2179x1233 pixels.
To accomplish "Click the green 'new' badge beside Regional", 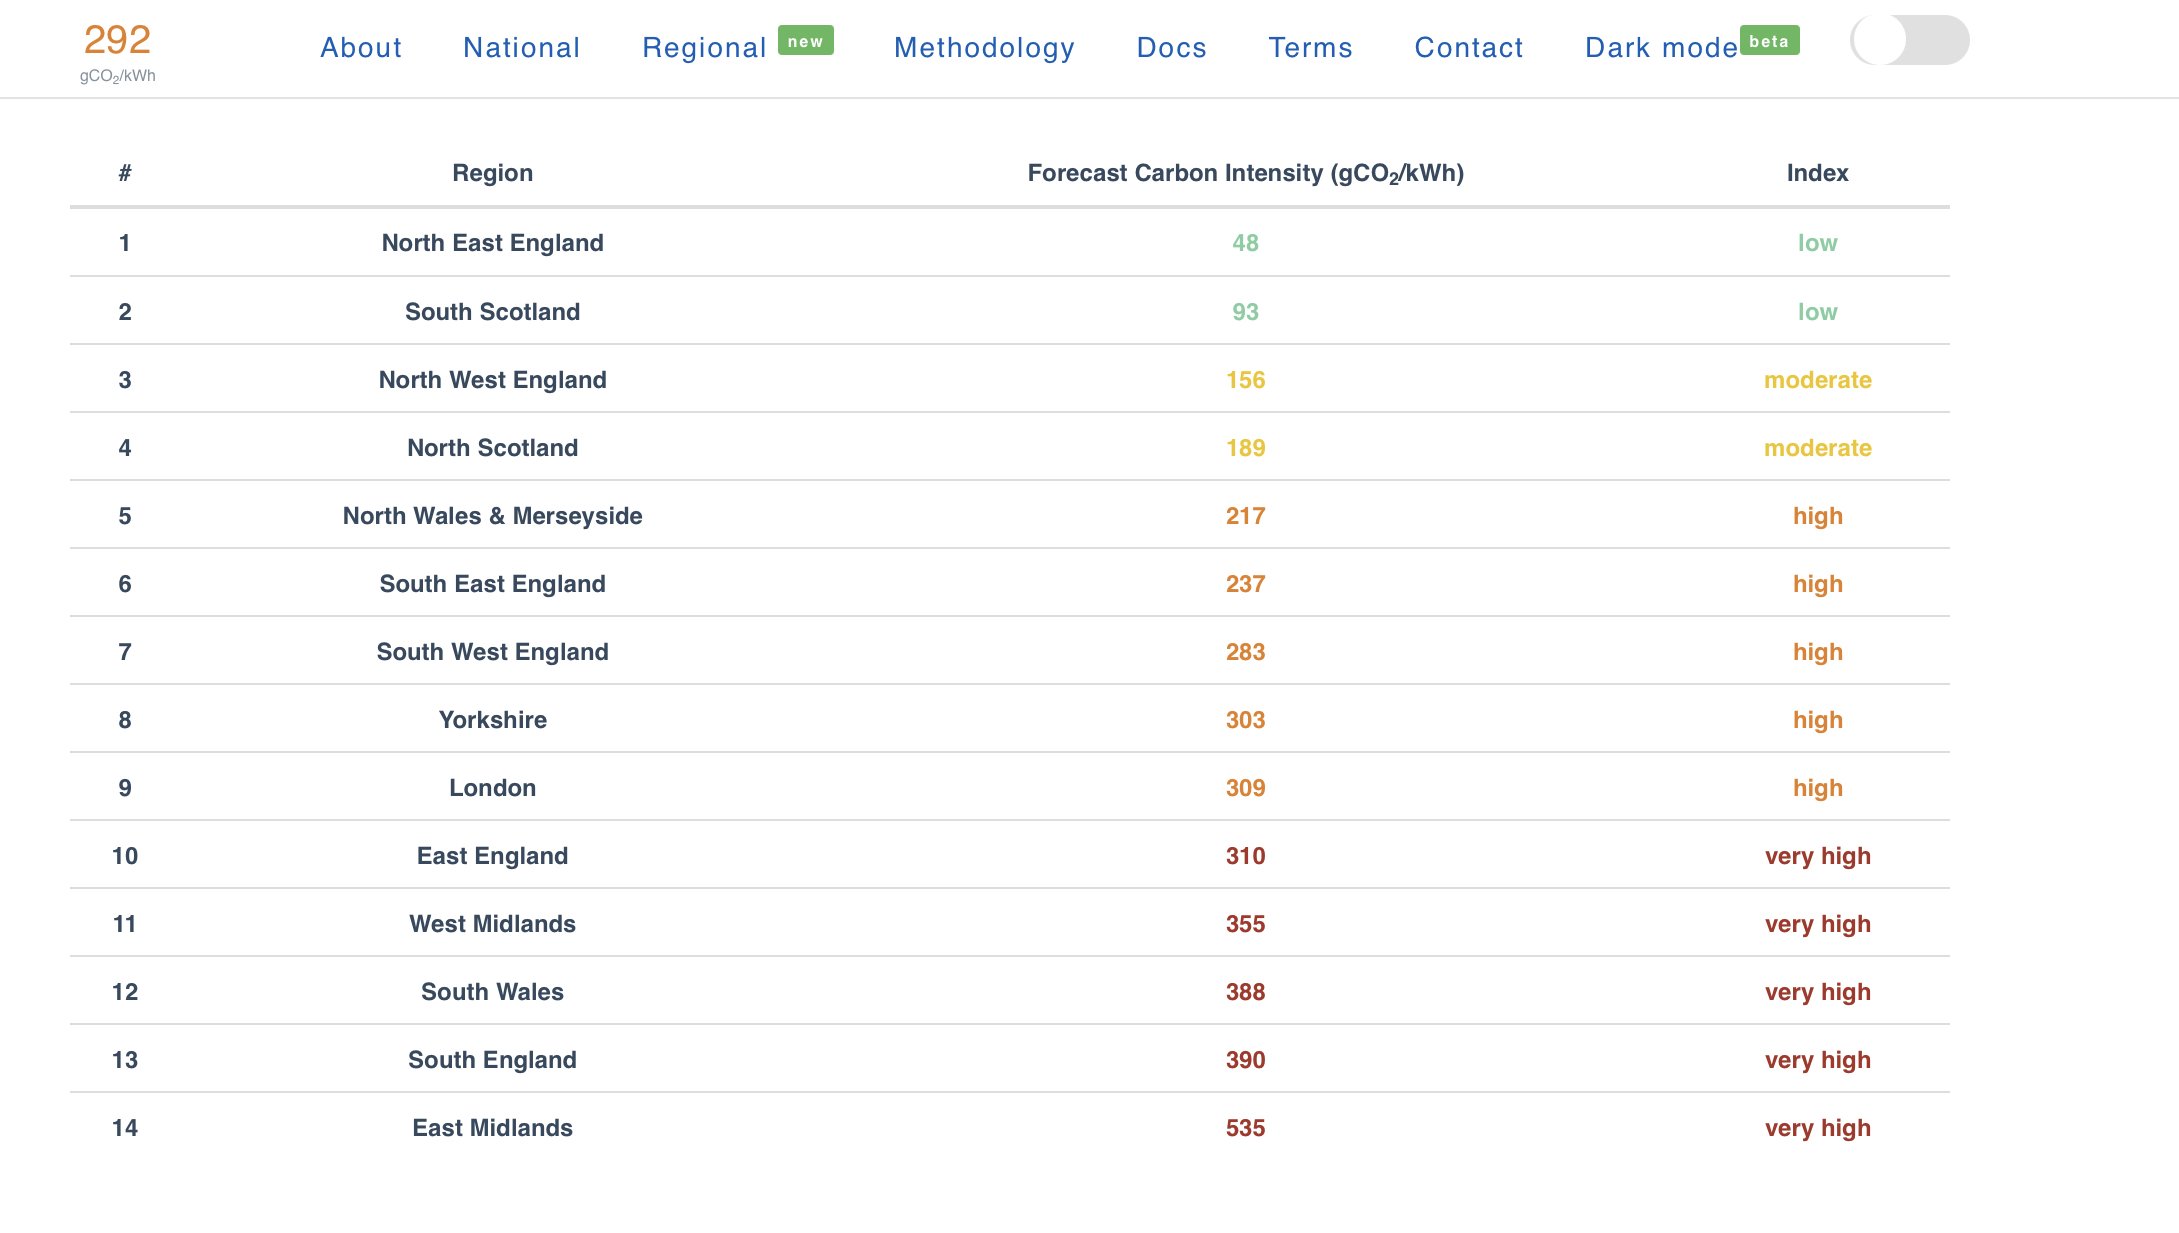I will pos(805,41).
